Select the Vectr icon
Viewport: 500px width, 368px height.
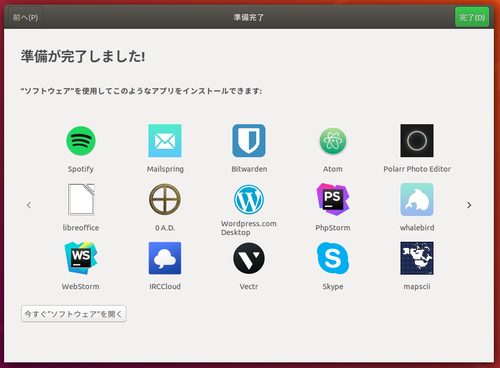[x=249, y=258]
